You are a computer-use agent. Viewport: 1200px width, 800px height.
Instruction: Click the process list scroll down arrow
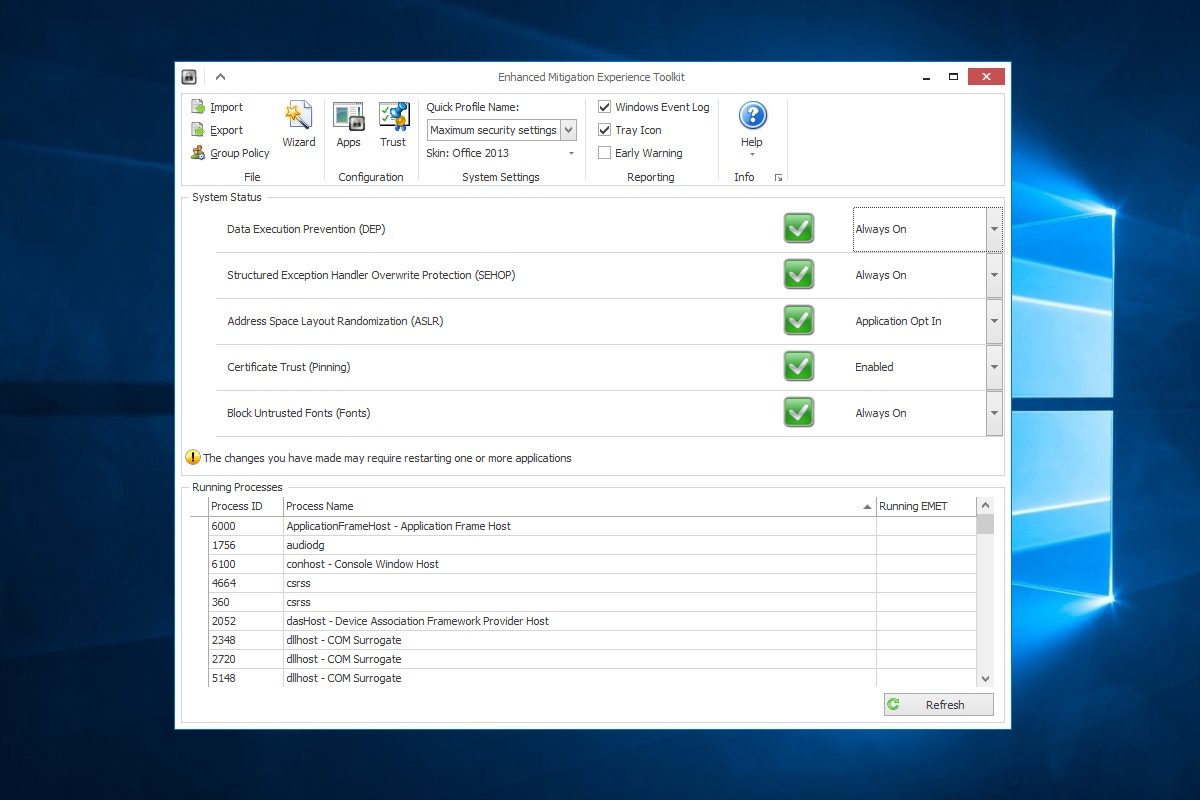click(x=985, y=678)
